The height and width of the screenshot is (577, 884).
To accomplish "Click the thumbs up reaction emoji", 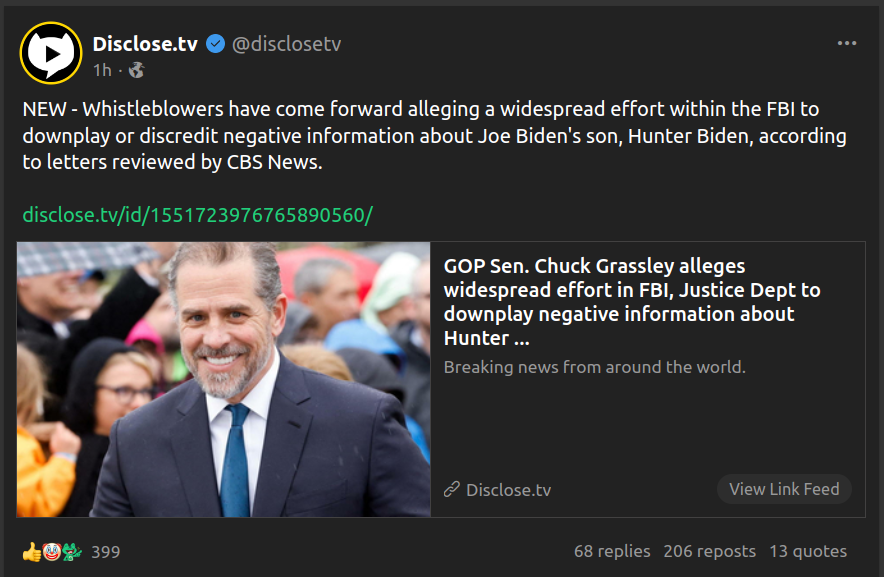I will (32, 551).
